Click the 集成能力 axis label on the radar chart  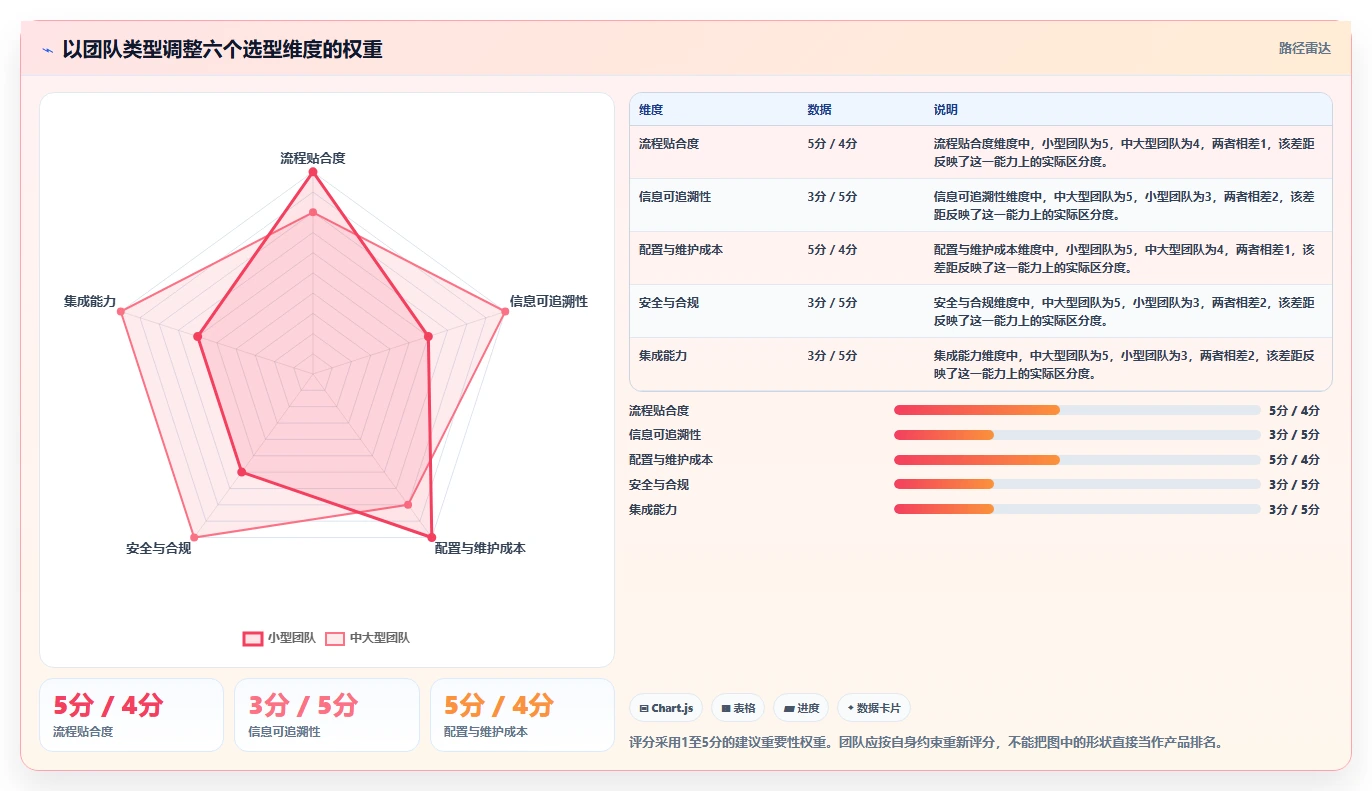tap(90, 301)
